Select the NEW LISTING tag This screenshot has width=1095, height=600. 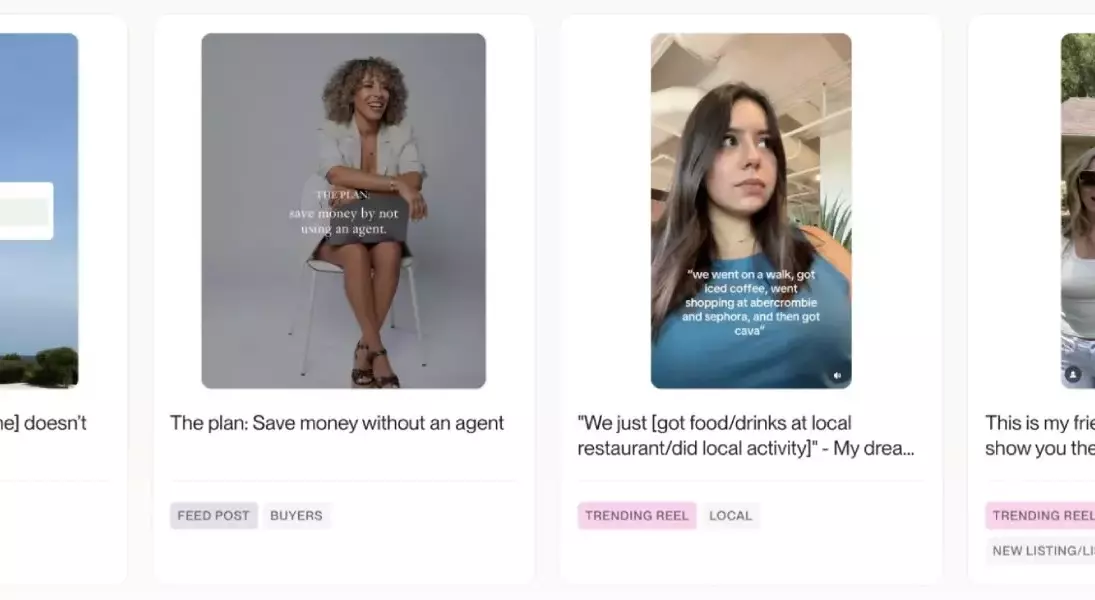(x=1041, y=550)
